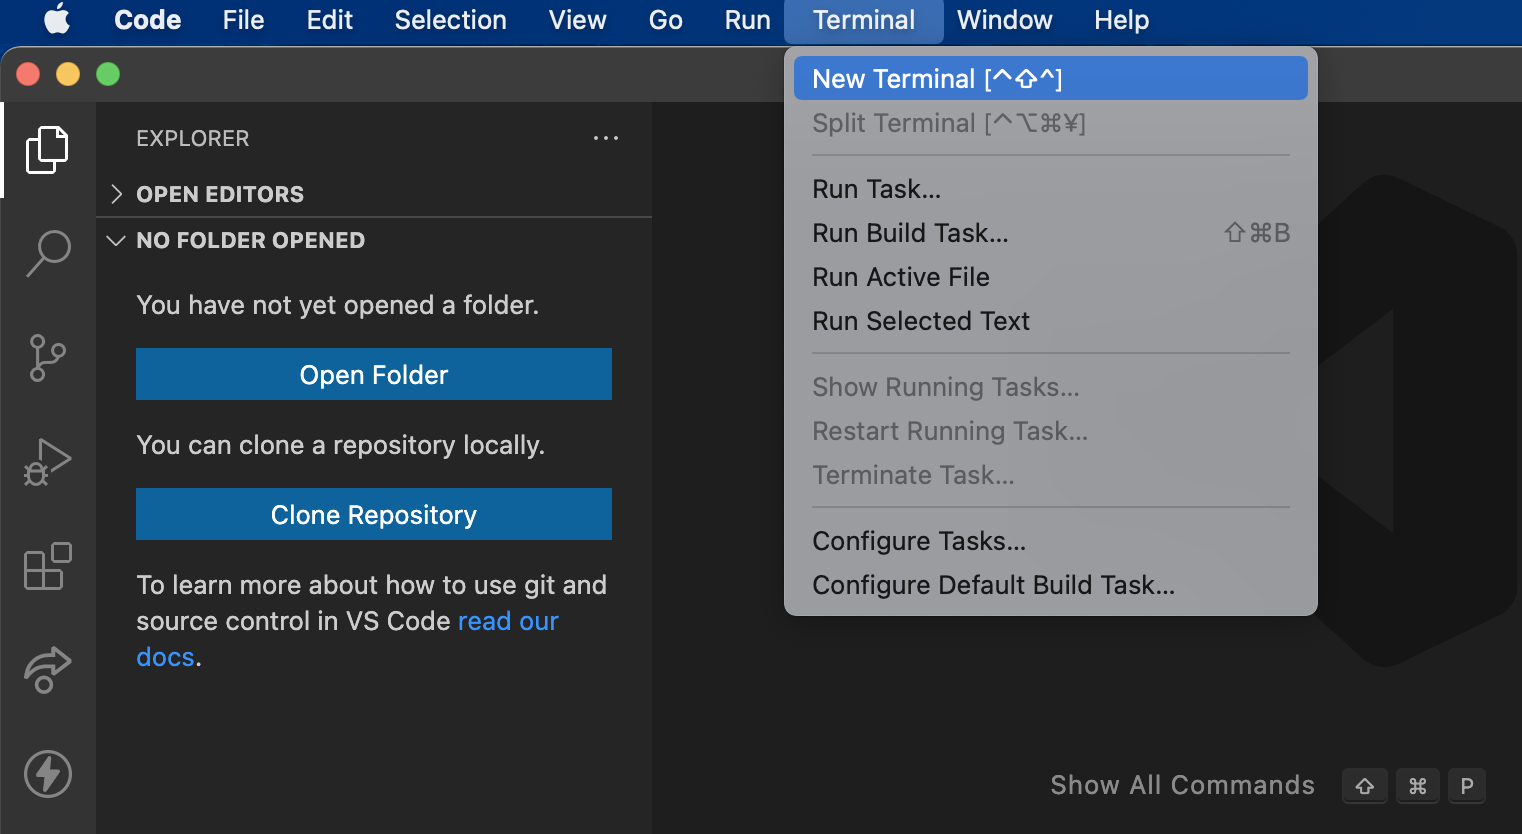This screenshot has height=834, width=1522.
Task: Open the Search view icon
Action: [x=47, y=253]
